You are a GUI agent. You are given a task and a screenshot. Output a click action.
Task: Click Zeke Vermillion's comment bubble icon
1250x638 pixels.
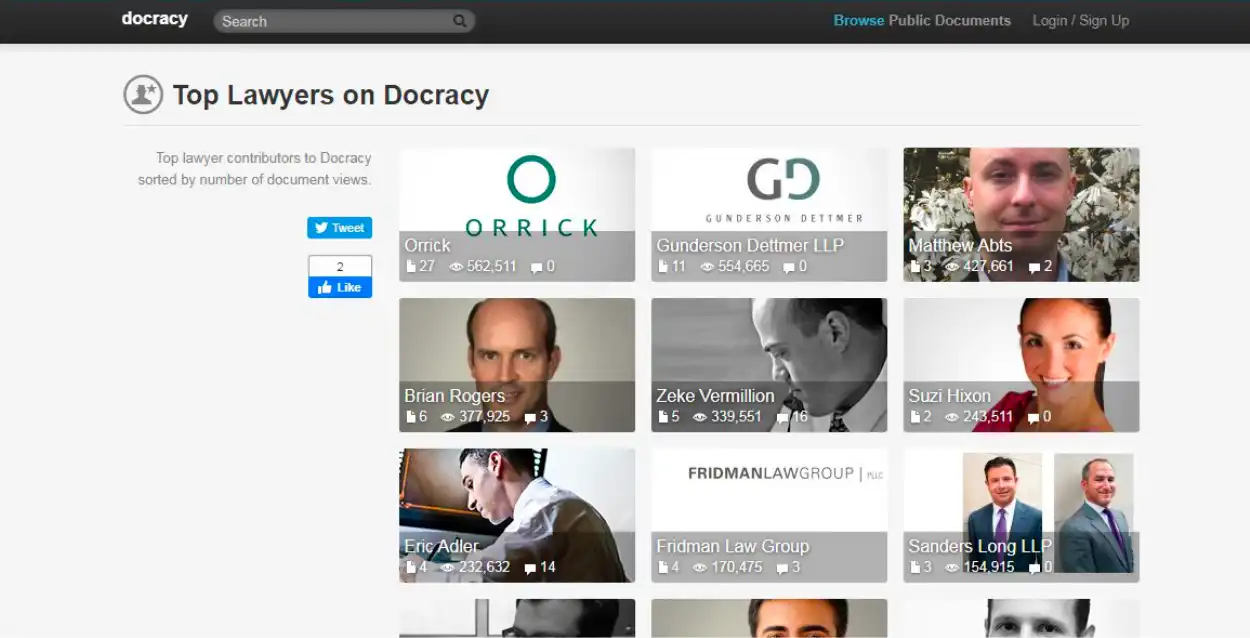click(781, 418)
